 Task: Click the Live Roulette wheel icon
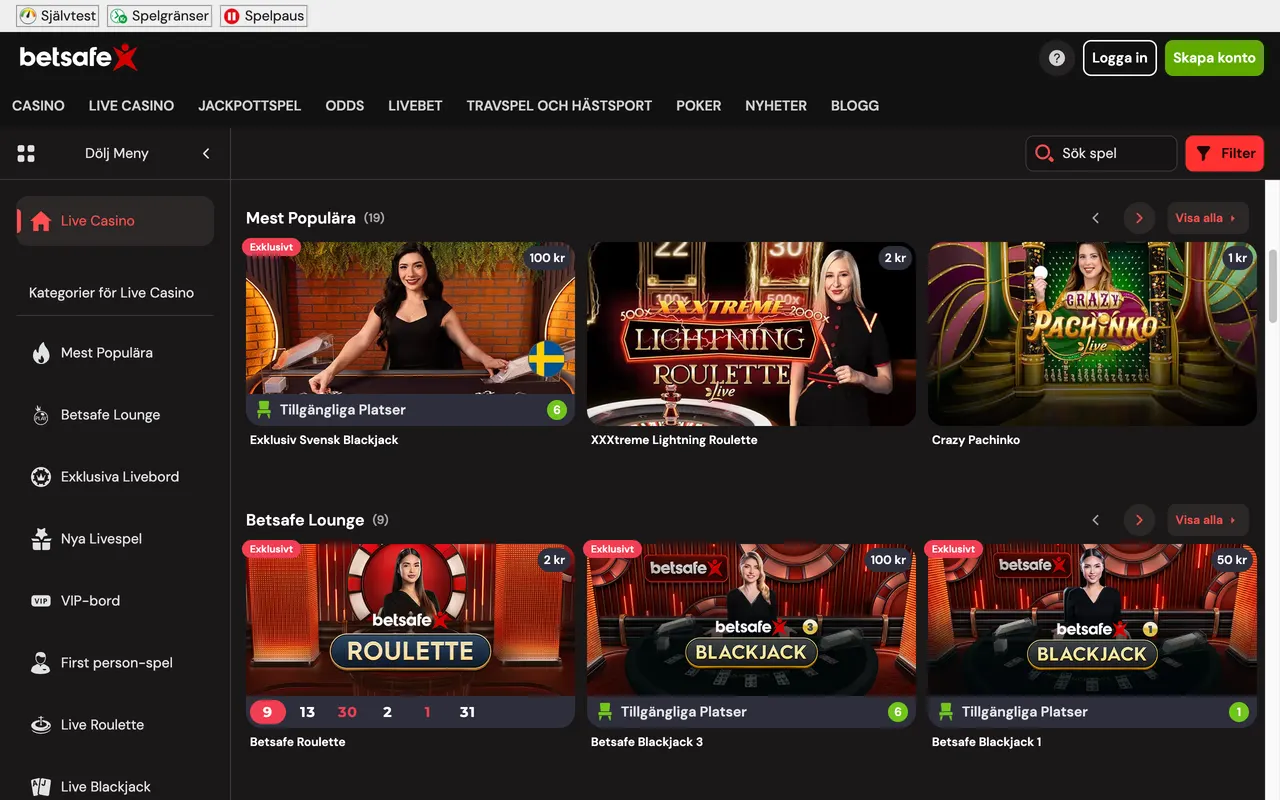tap(41, 725)
